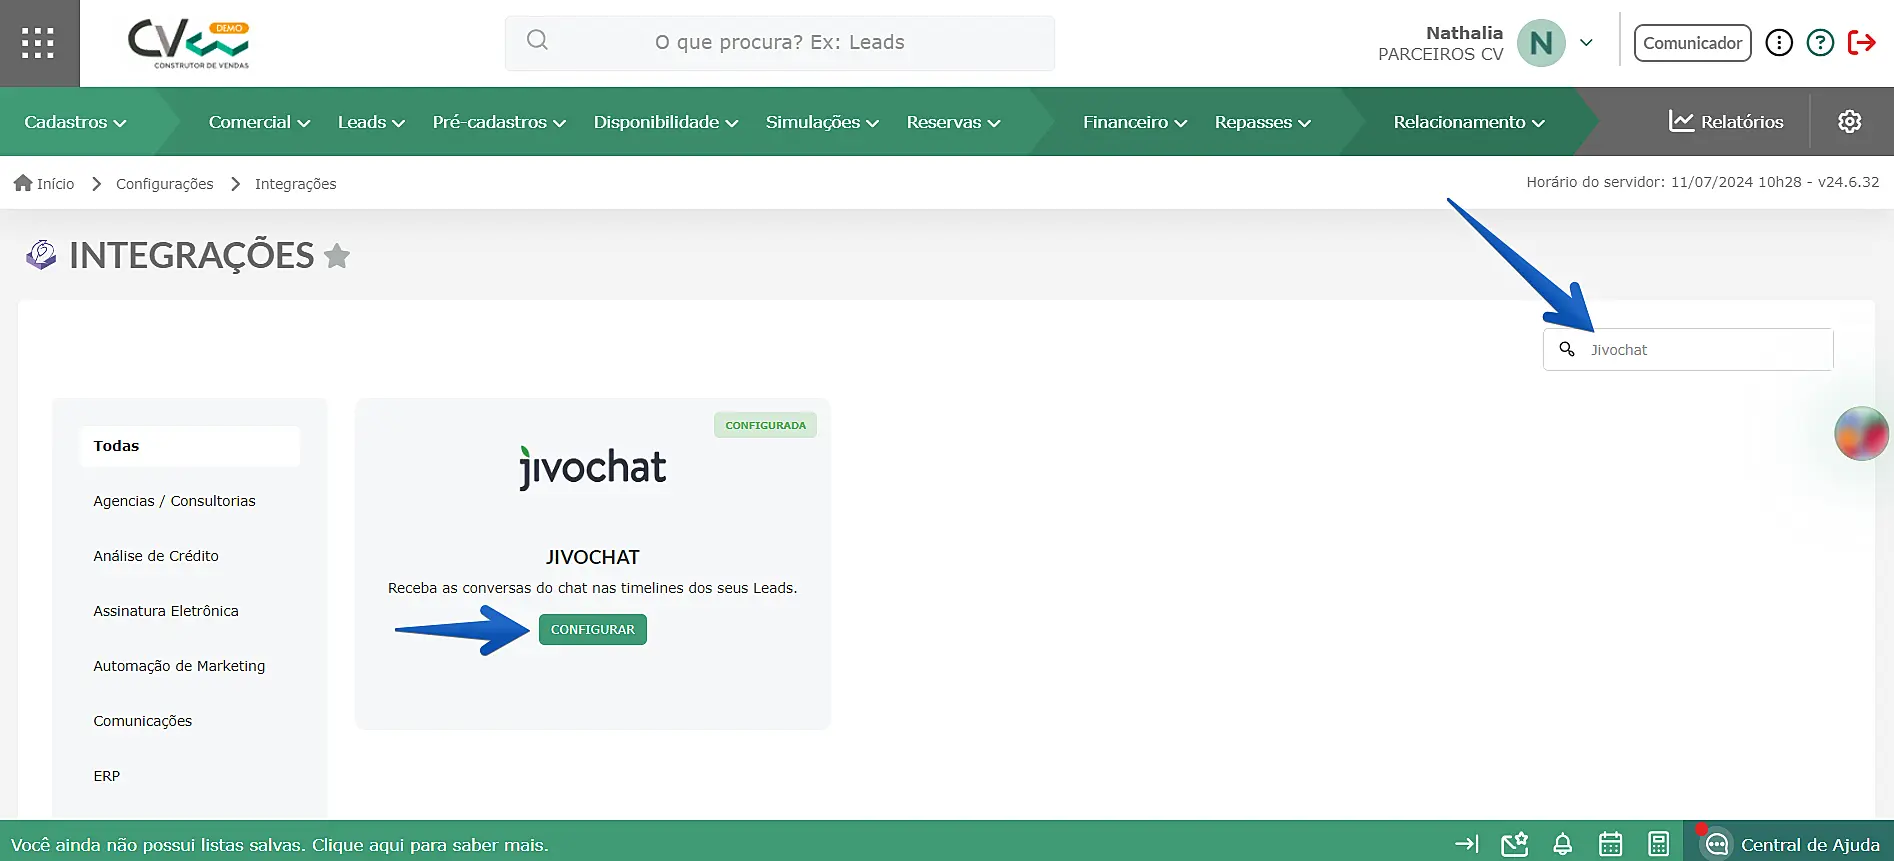Click the saved lists notice to learn more

tap(280, 845)
